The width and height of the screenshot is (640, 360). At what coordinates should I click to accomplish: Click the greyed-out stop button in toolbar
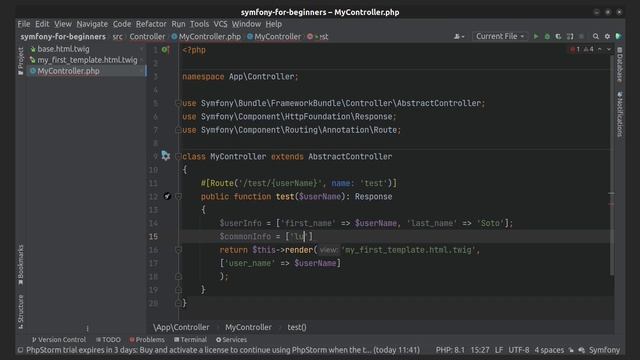[x=582, y=36]
